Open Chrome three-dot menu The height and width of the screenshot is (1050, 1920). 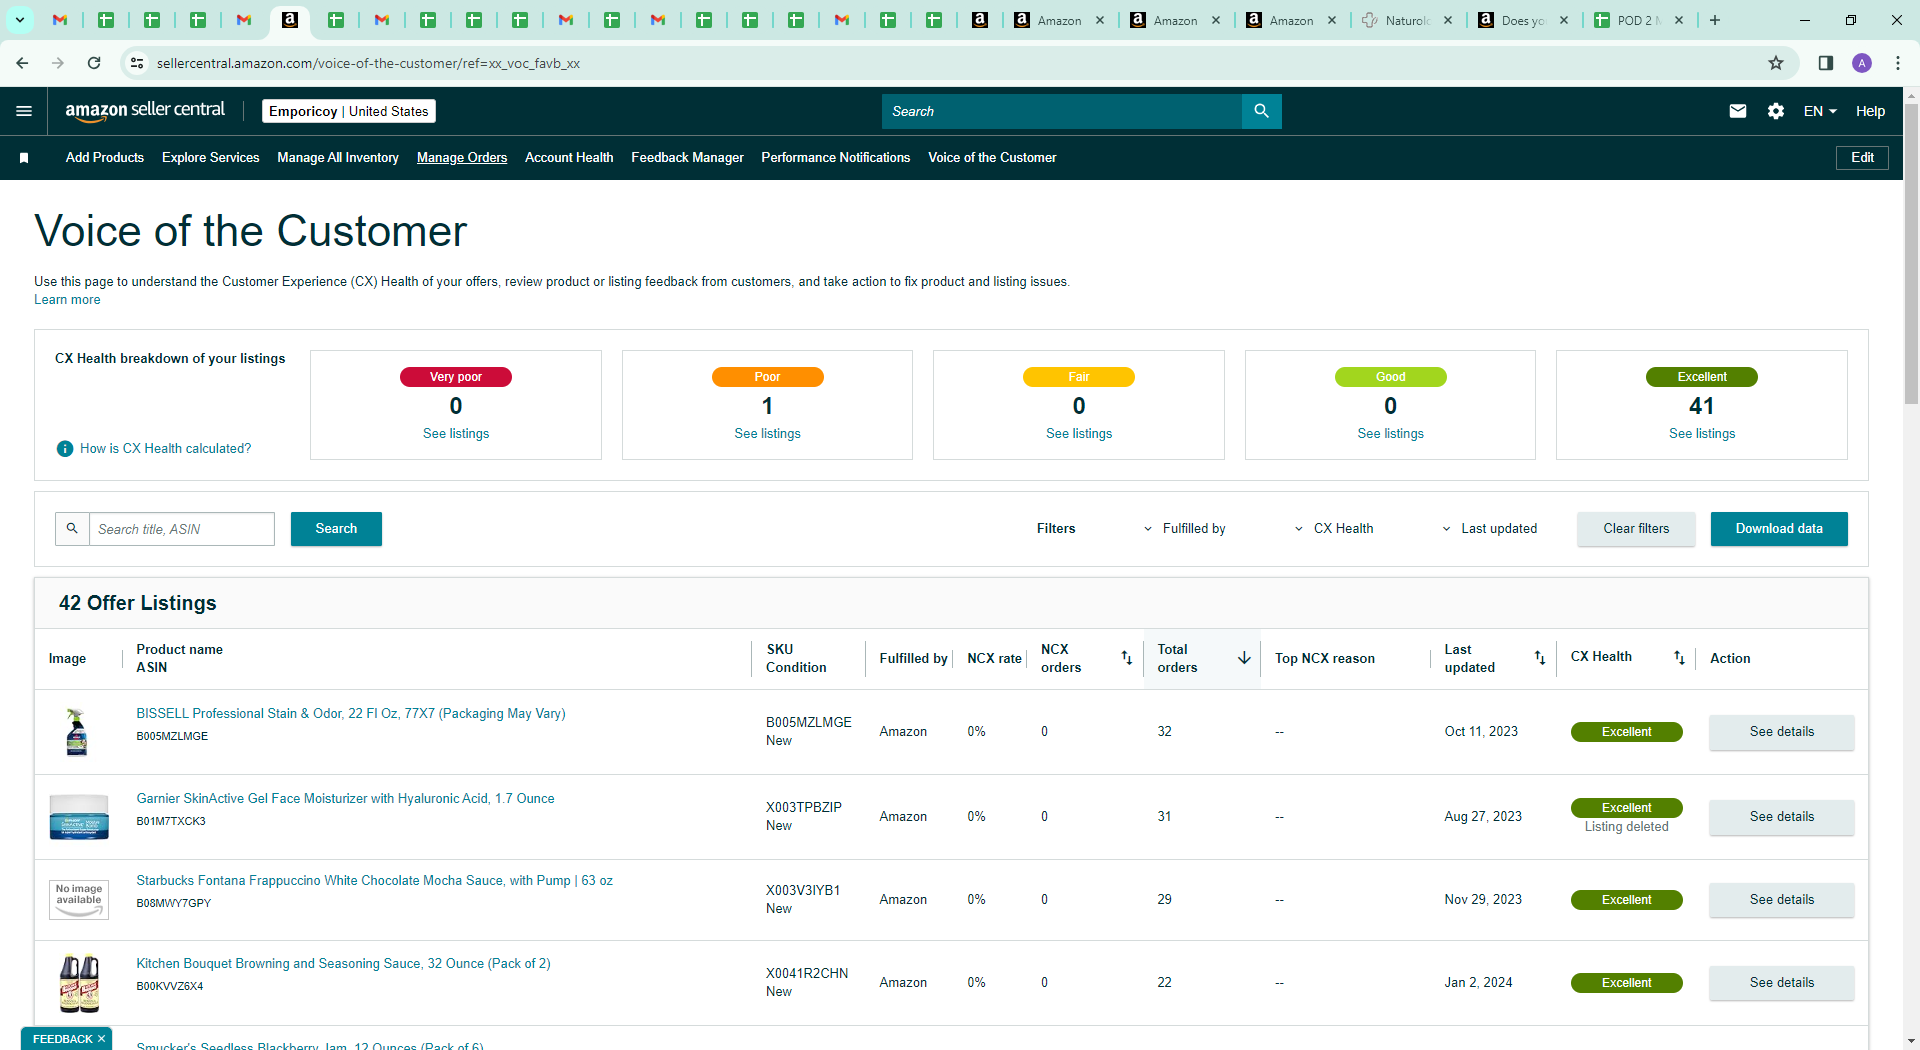(1898, 63)
